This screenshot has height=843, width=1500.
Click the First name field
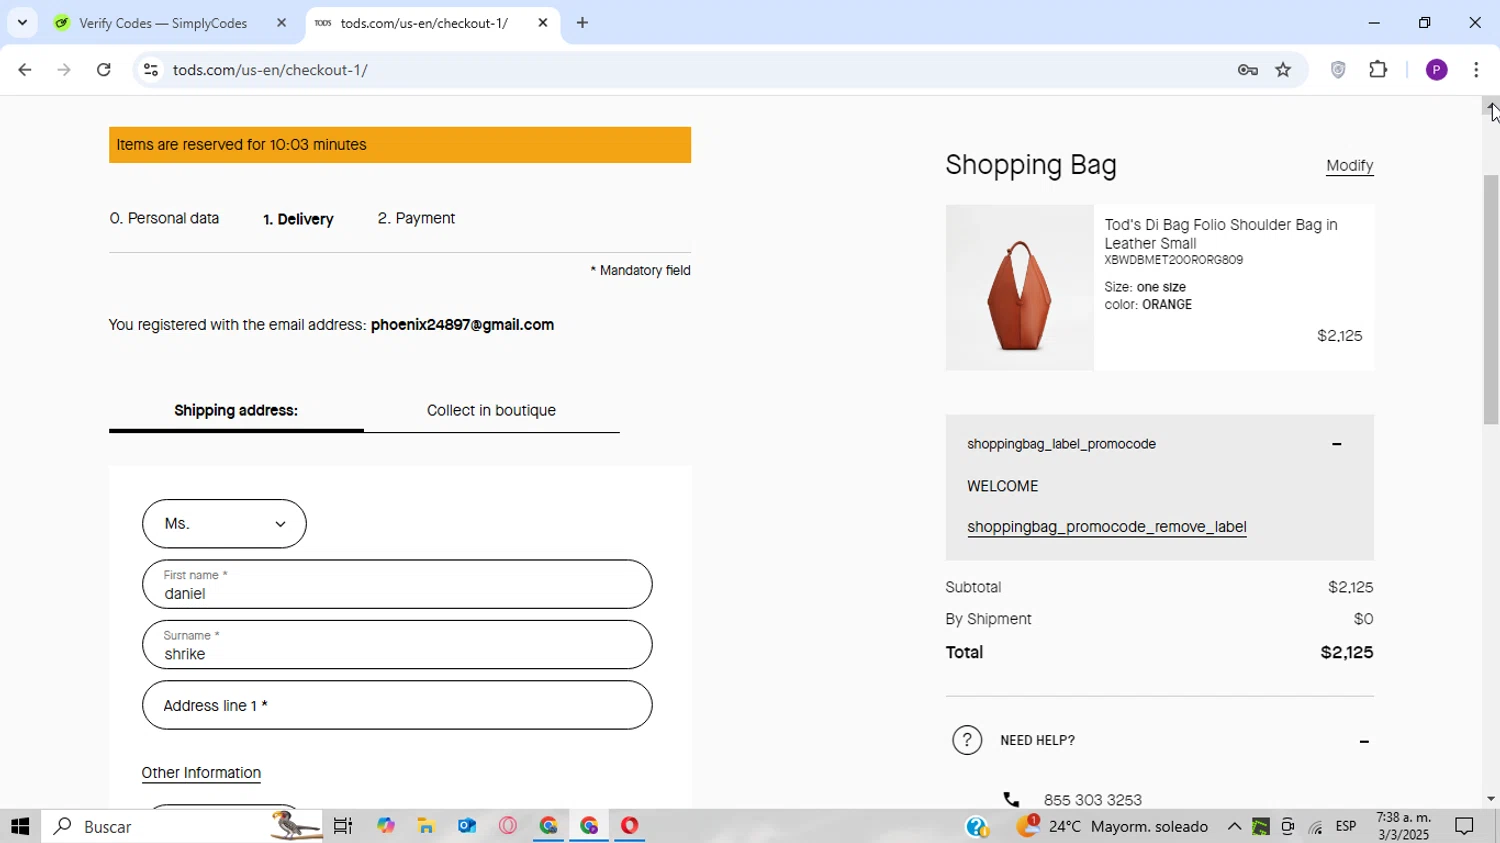(x=397, y=584)
